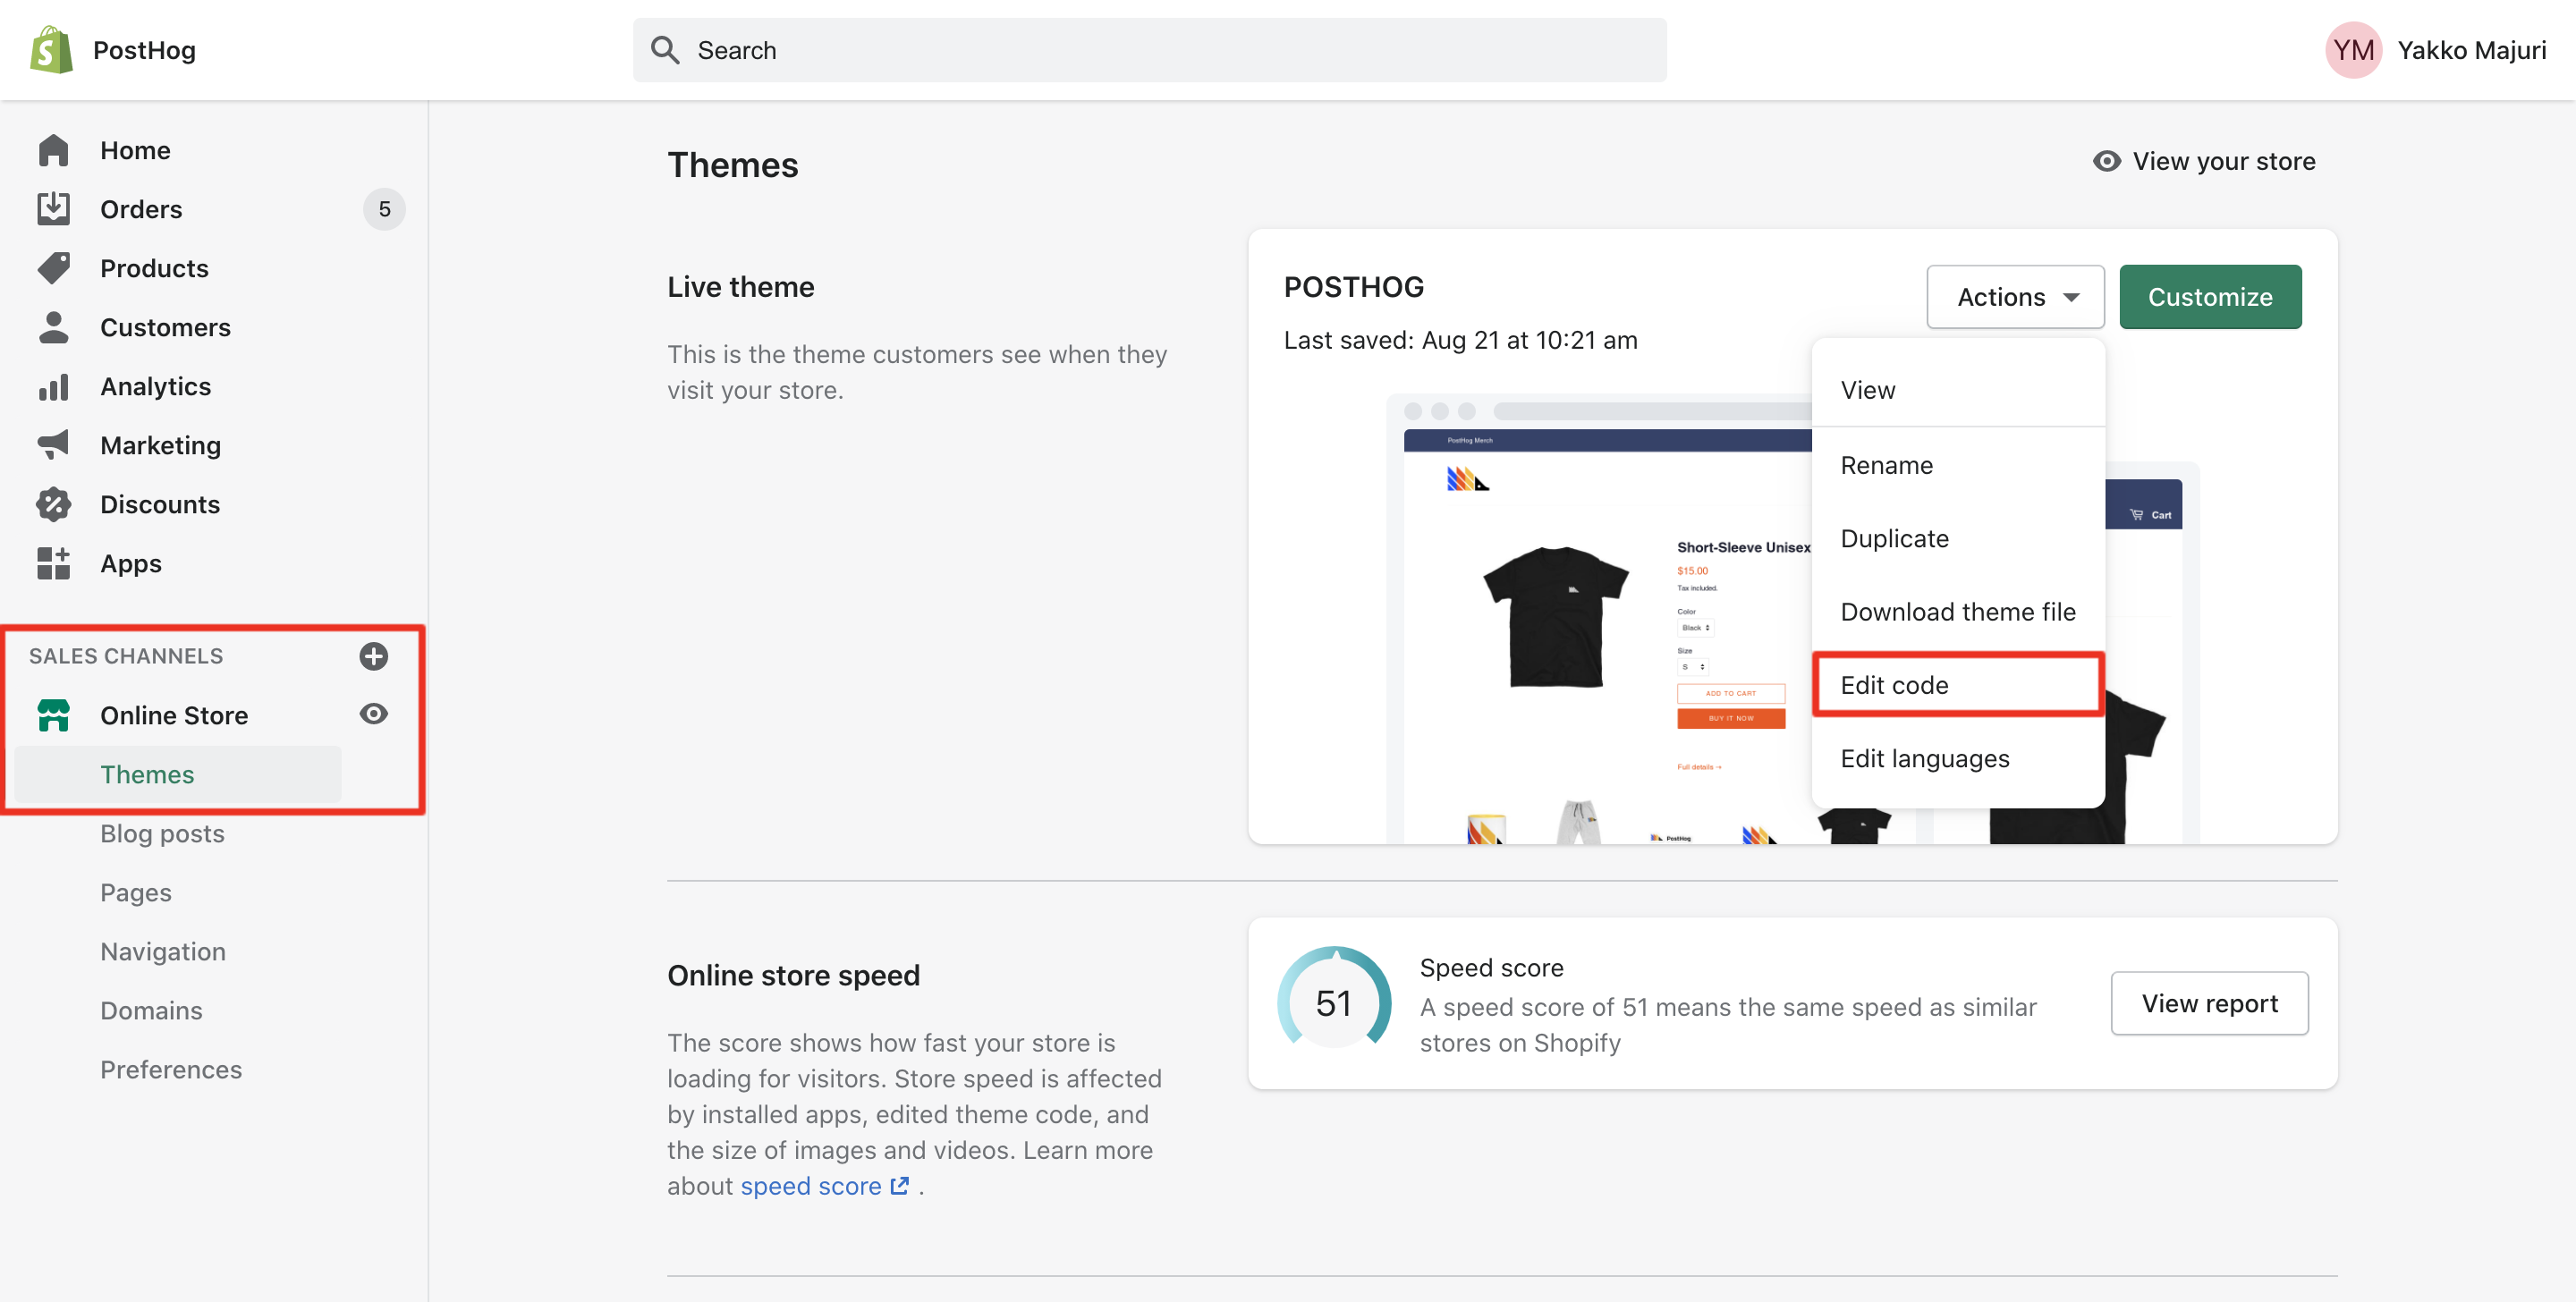Open the Home icon in the sidebar
The width and height of the screenshot is (2576, 1302).
click(53, 149)
